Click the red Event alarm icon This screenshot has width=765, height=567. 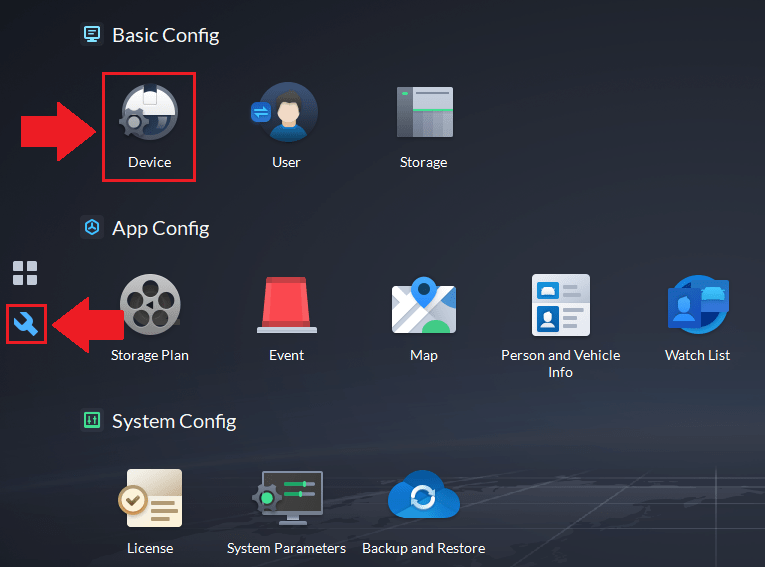(287, 304)
